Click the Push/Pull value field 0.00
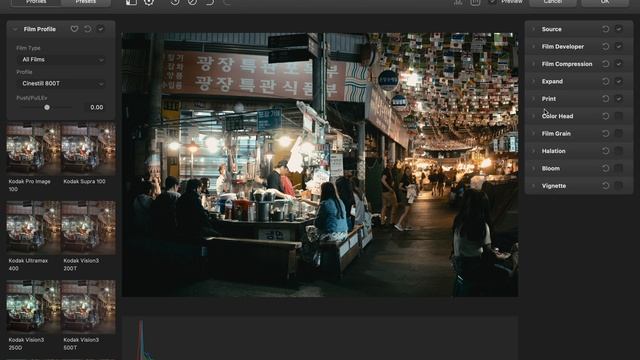 [96, 107]
